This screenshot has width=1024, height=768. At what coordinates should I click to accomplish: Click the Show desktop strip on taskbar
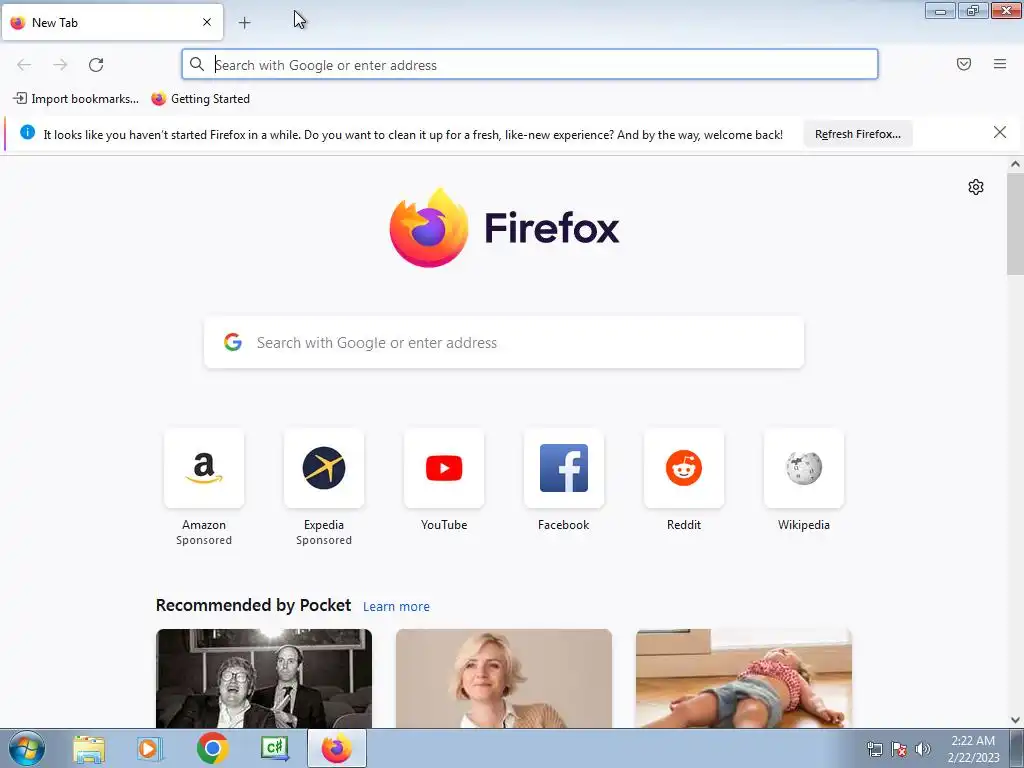(1017, 748)
